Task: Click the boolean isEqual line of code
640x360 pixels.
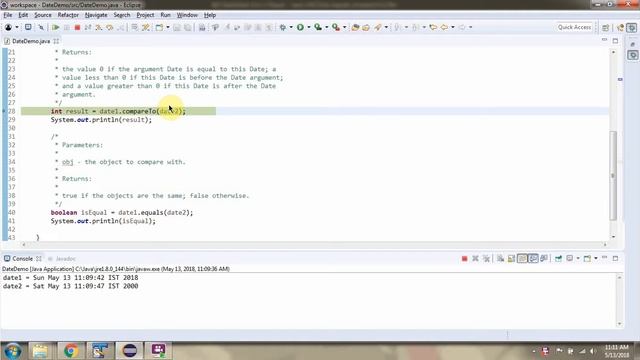Action: 122,213
